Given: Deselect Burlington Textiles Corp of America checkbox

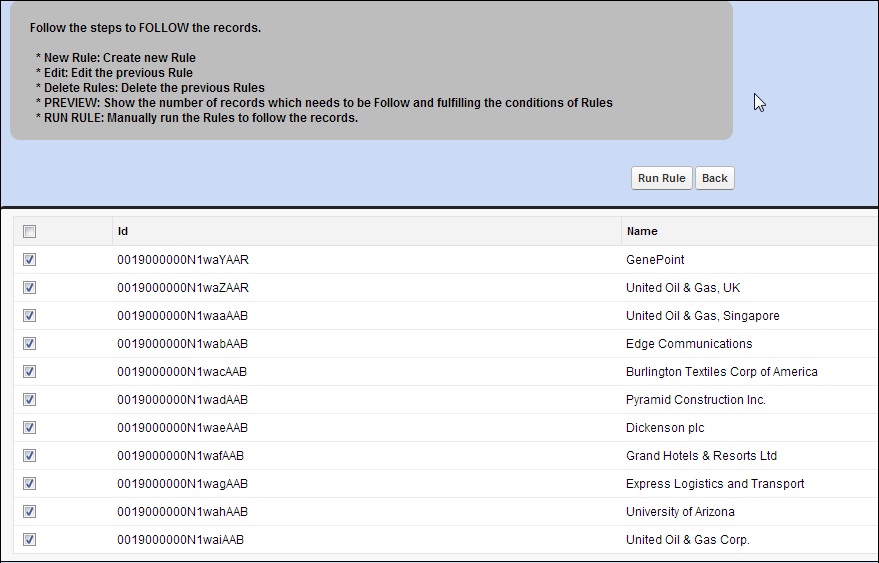Looking at the screenshot, I should (x=29, y=372).
